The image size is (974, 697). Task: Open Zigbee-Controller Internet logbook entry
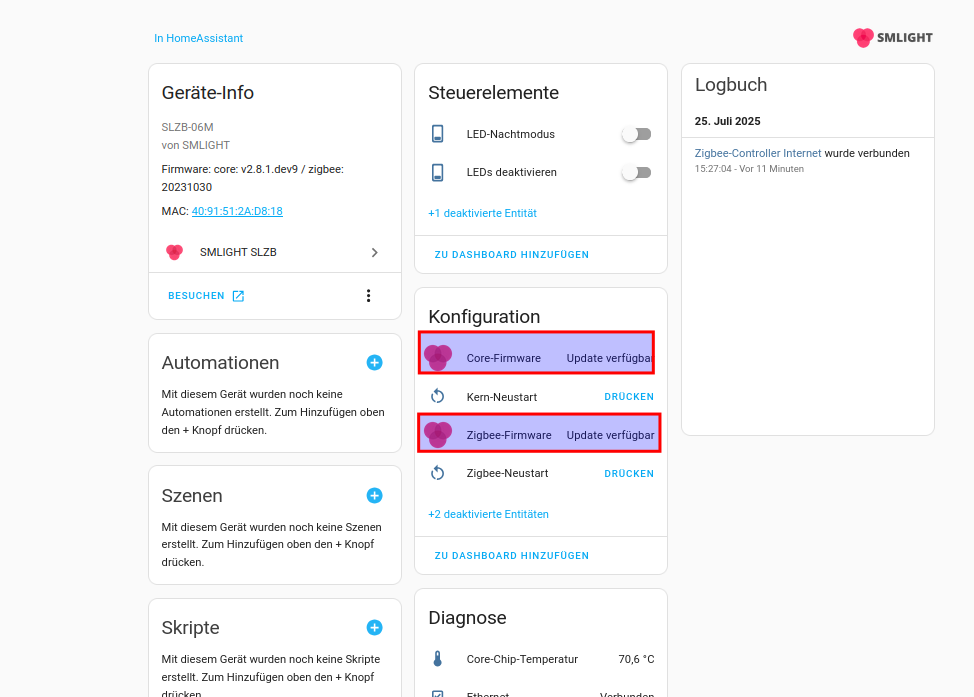[x=758, y=153]
